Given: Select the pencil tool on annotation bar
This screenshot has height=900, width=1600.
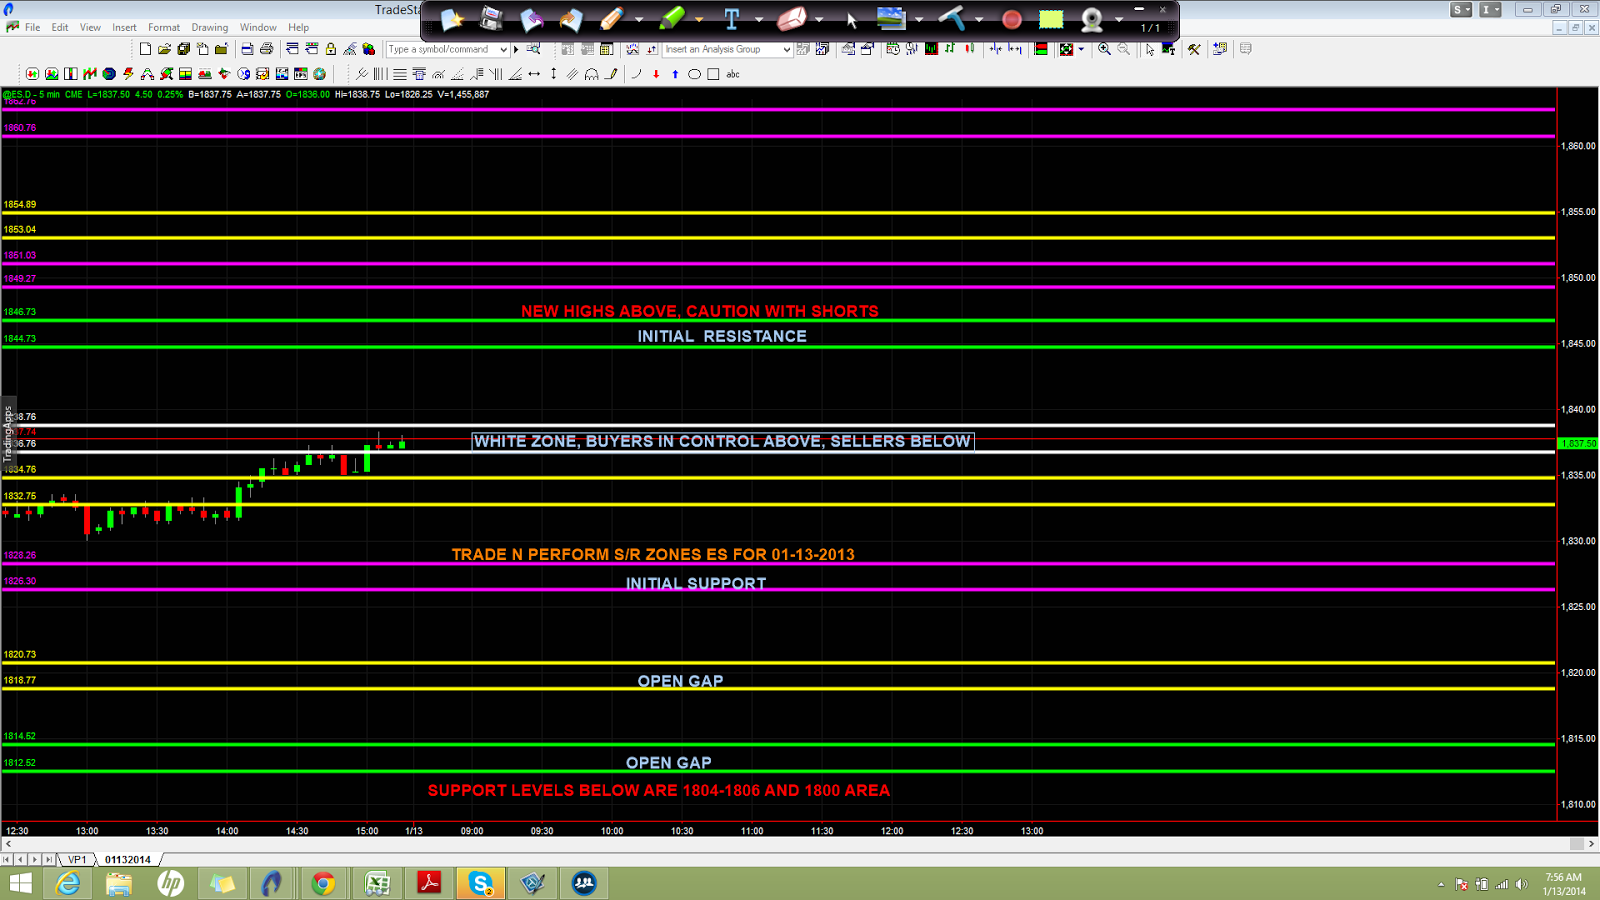Looking at the screenshot, I should 611,19.
